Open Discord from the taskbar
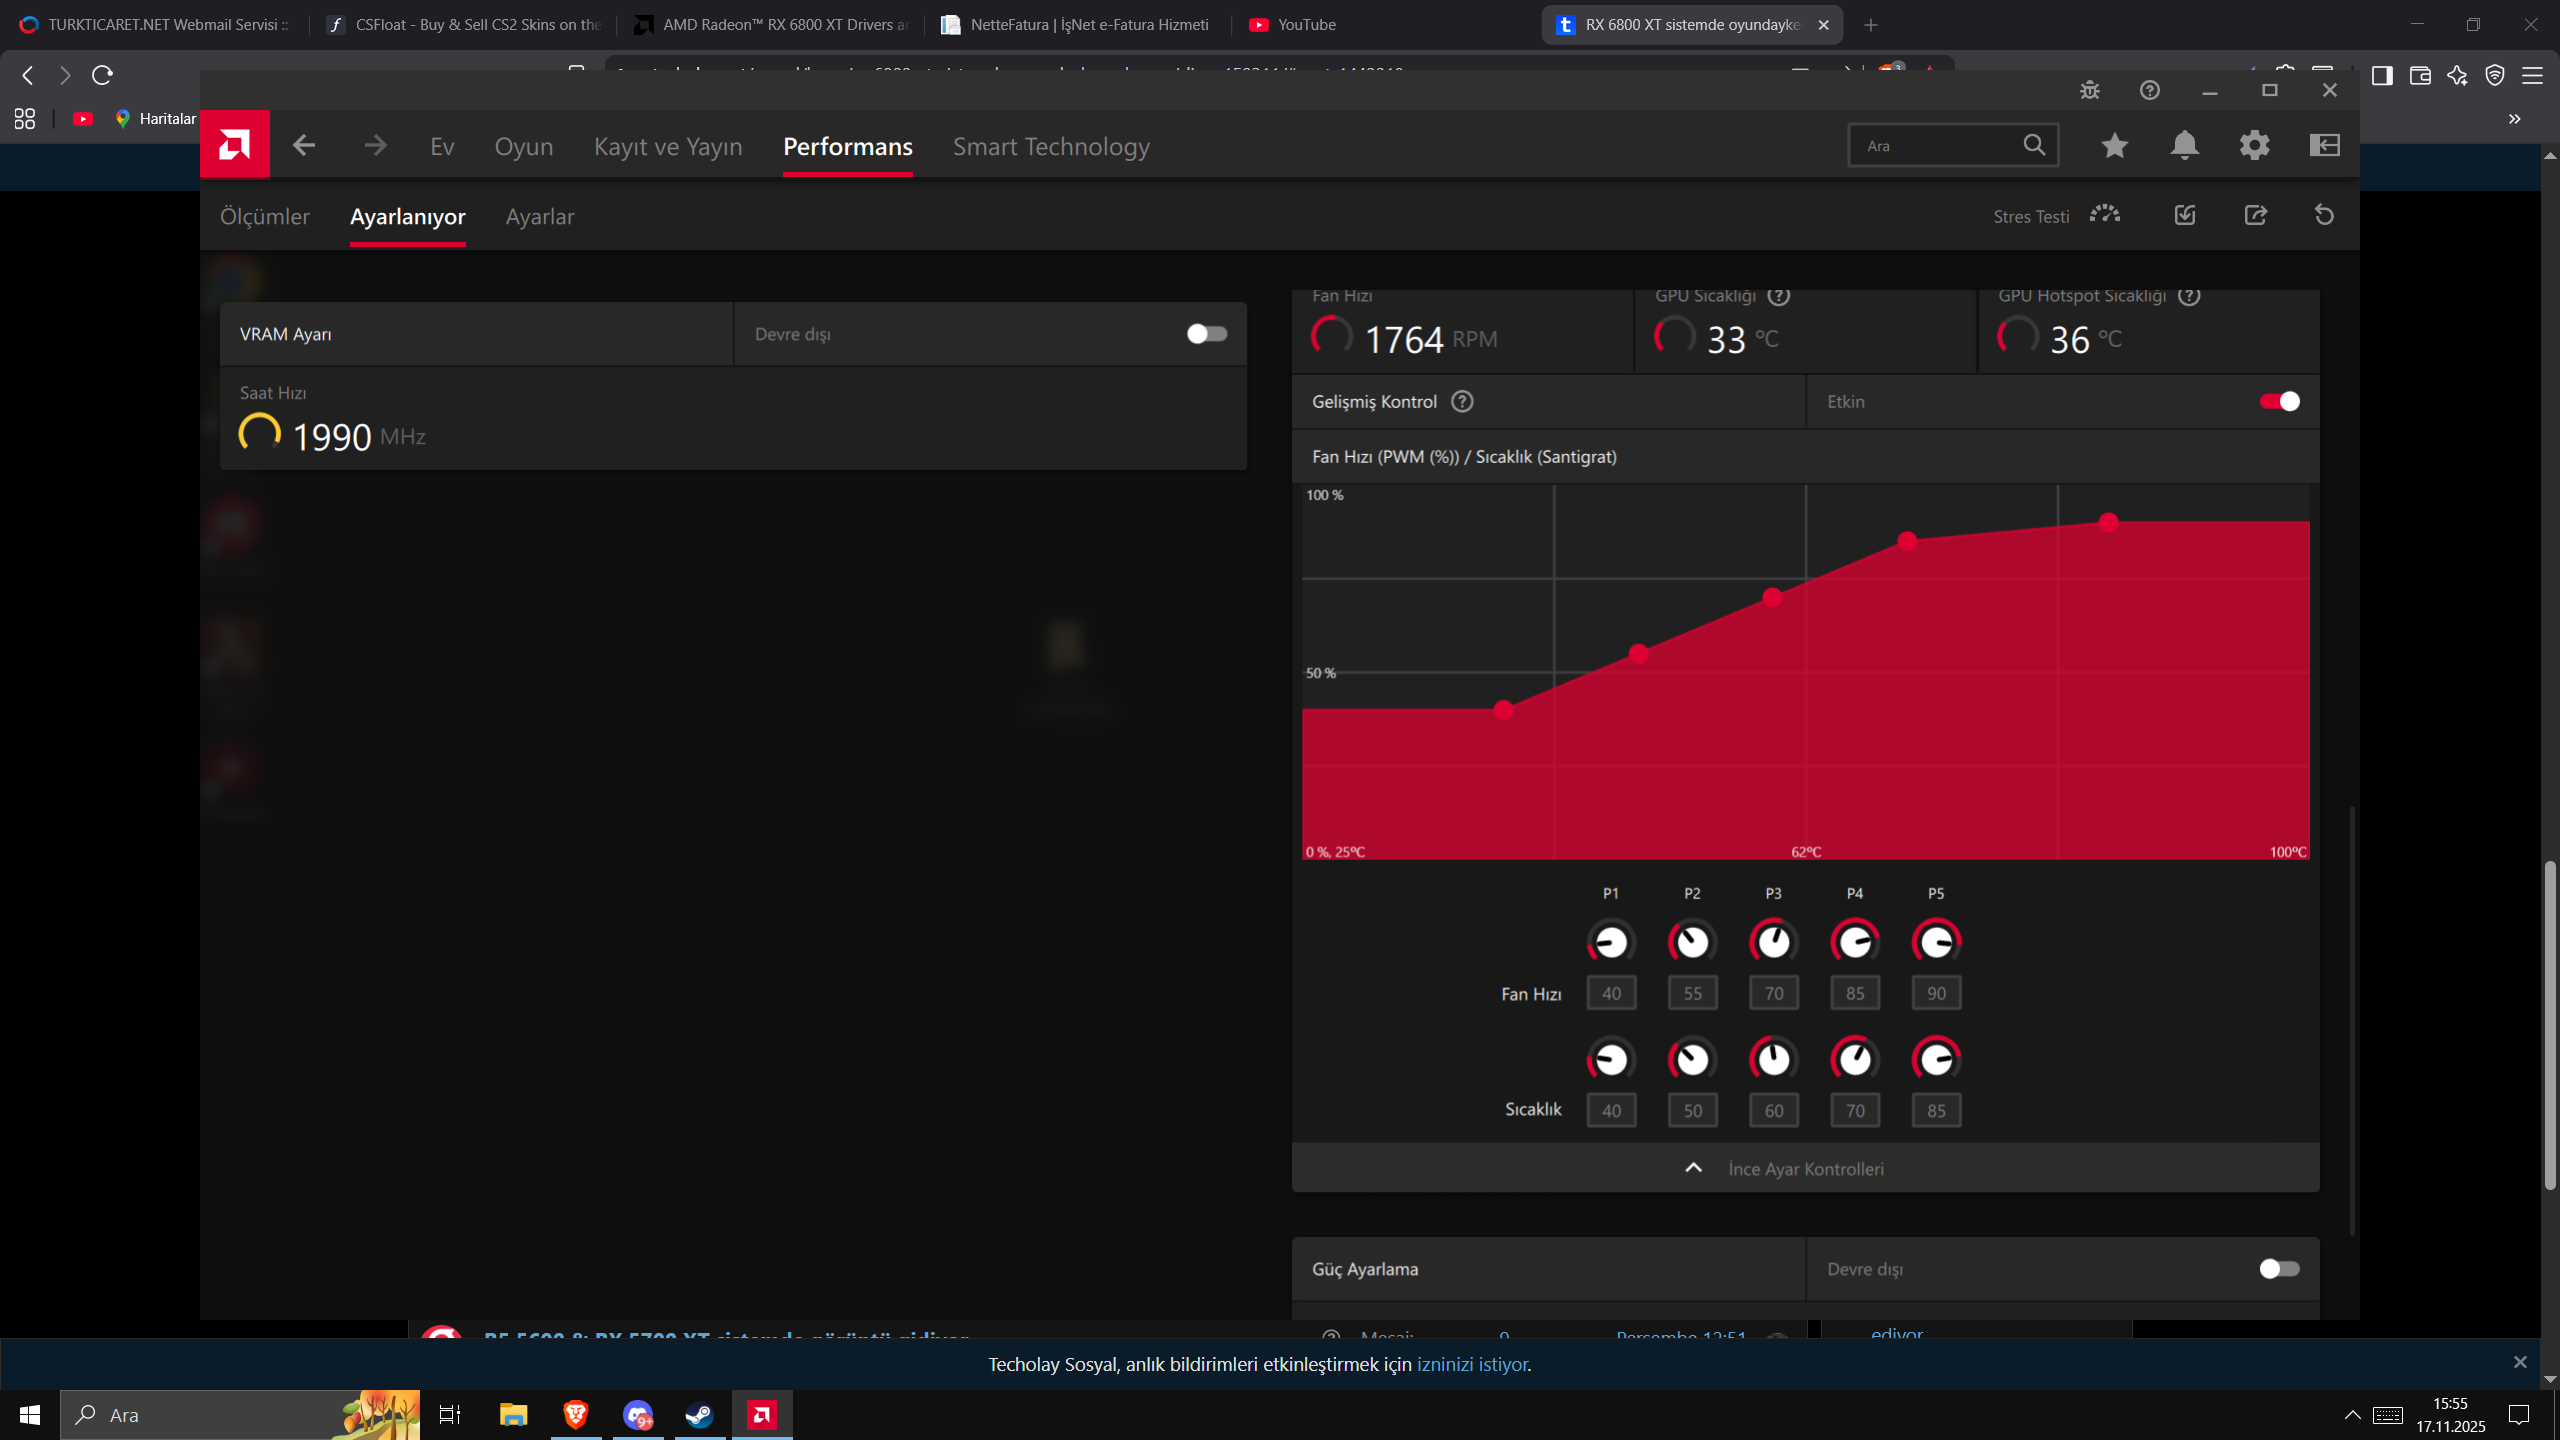The width and height of the screenshot is (2560, 1440). click(638, 1415)
